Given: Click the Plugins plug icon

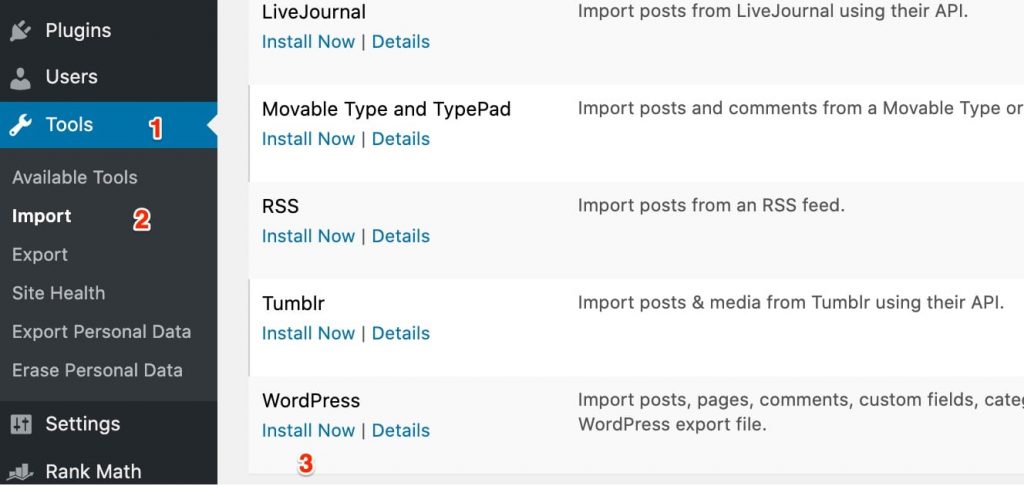Looking at the screenshot, I should click(21, 31).
